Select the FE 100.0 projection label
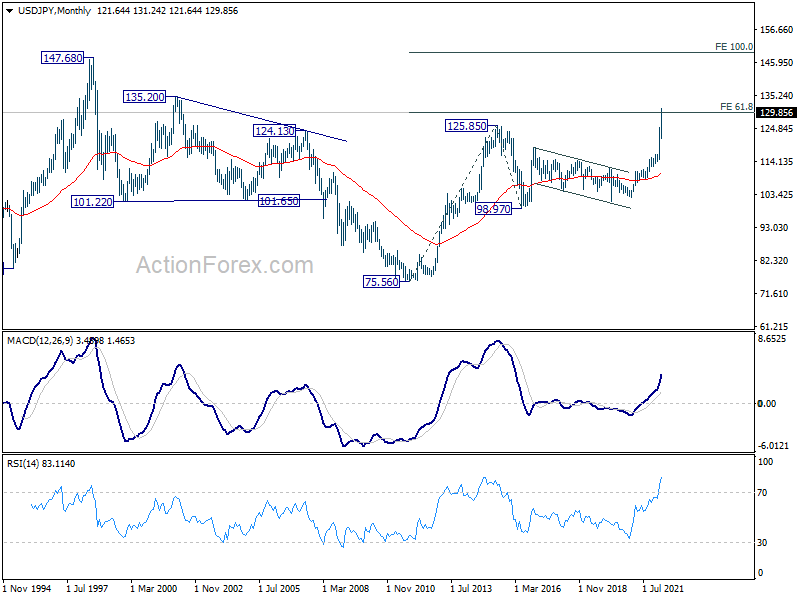 [734, 47]
